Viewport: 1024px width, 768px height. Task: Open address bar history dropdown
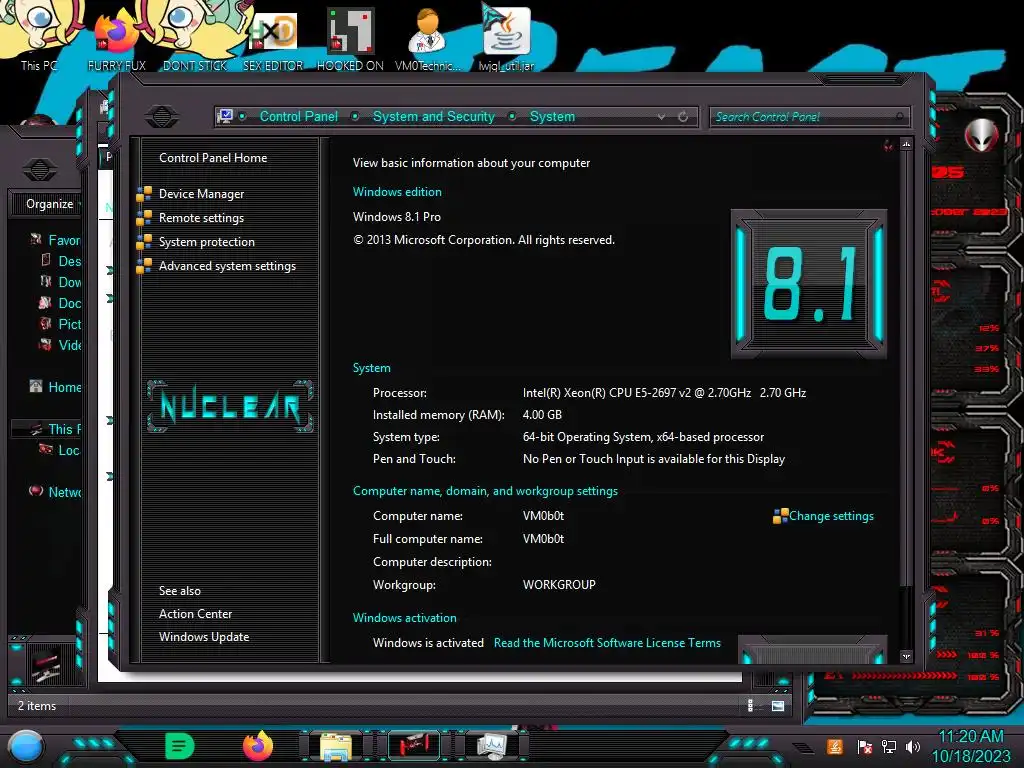click(x=662, y=116)
